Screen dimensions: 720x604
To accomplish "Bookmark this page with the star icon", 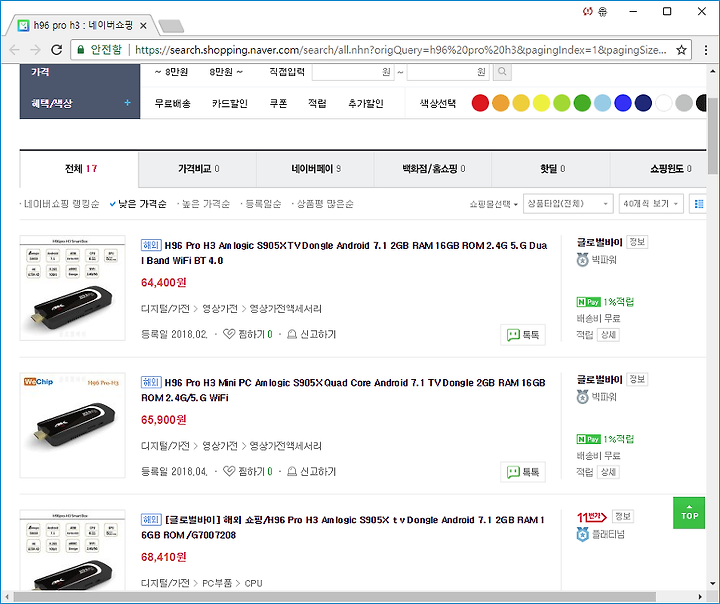I will tap(681, 50).
